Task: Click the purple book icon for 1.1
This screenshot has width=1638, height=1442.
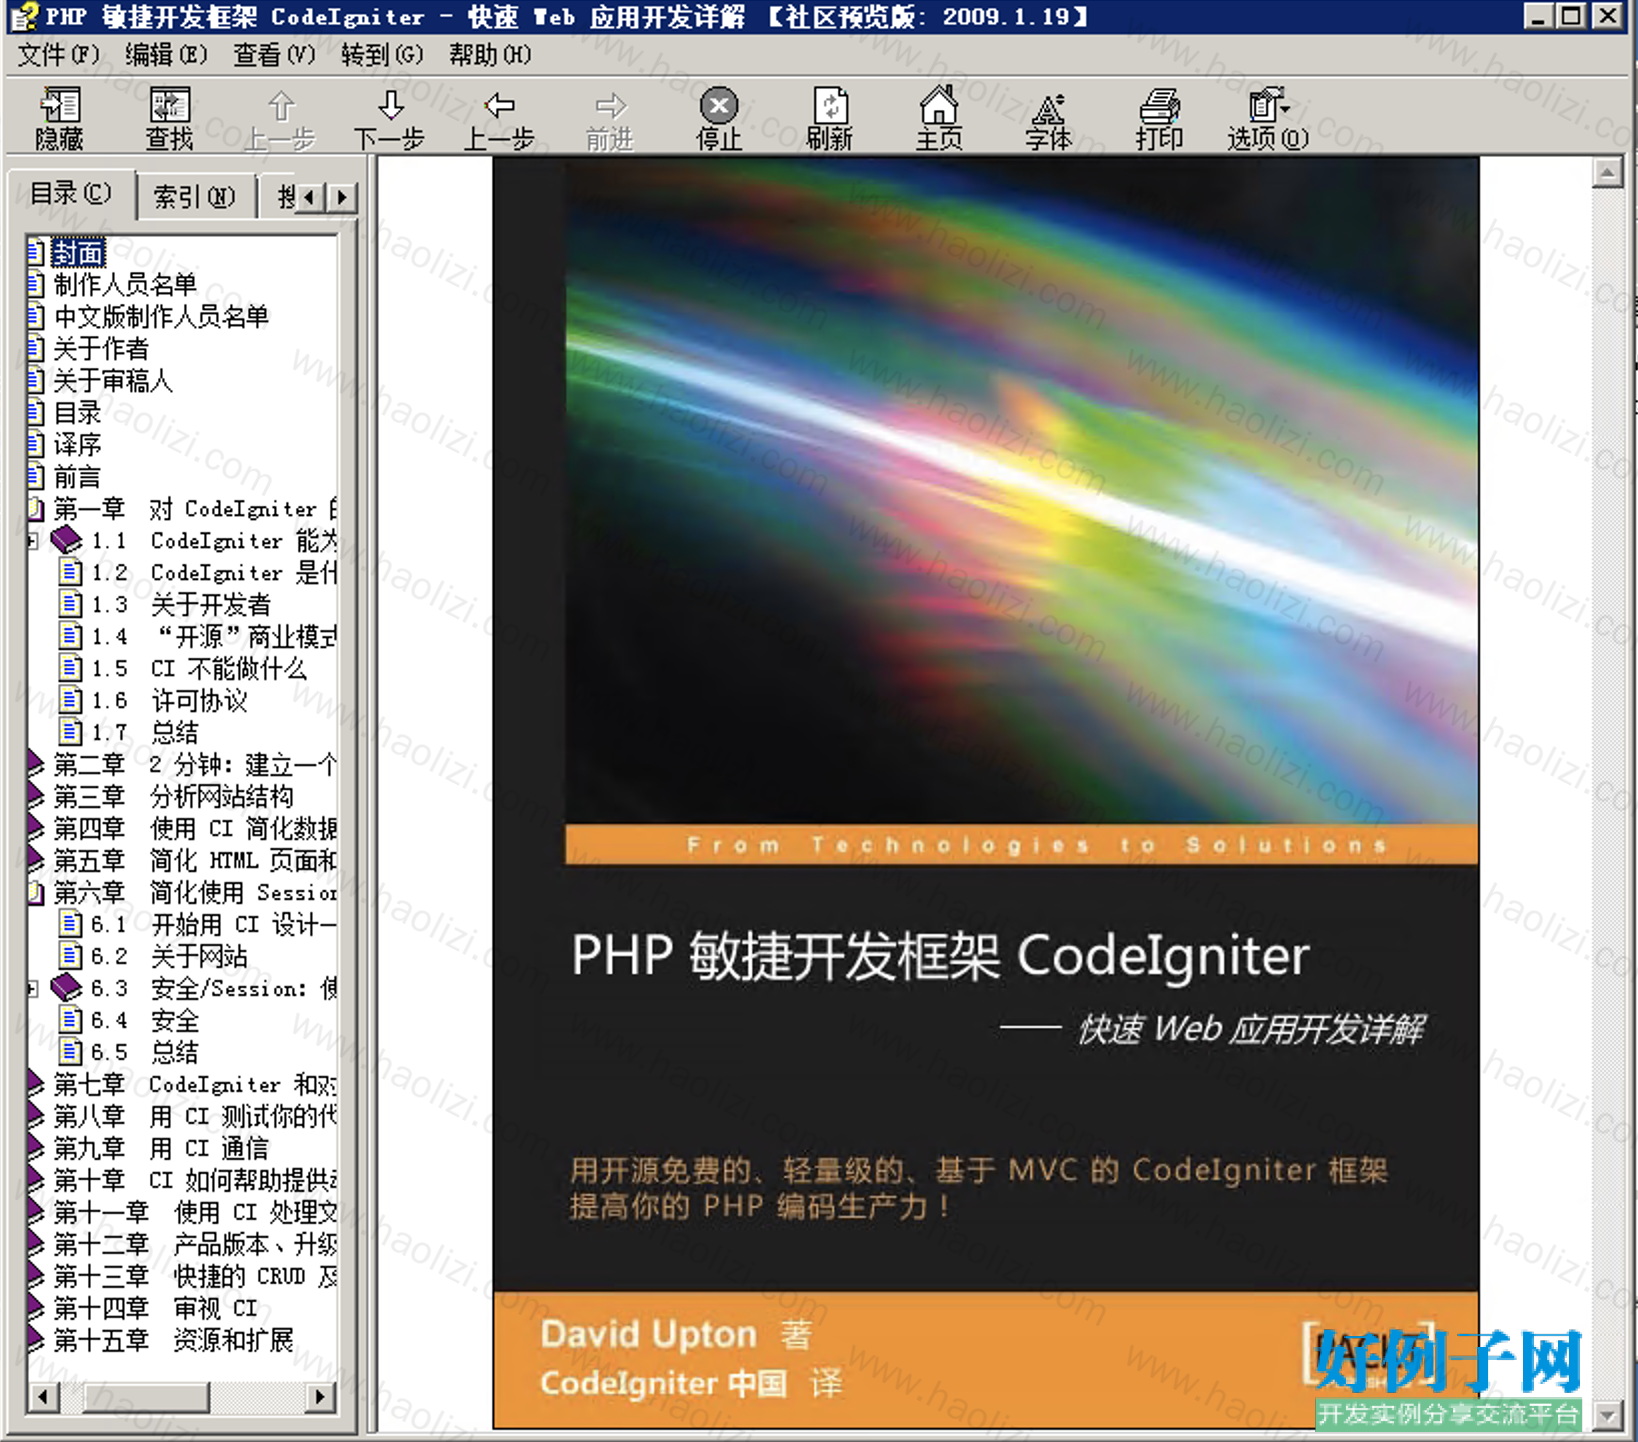Action: coord(67,540)
